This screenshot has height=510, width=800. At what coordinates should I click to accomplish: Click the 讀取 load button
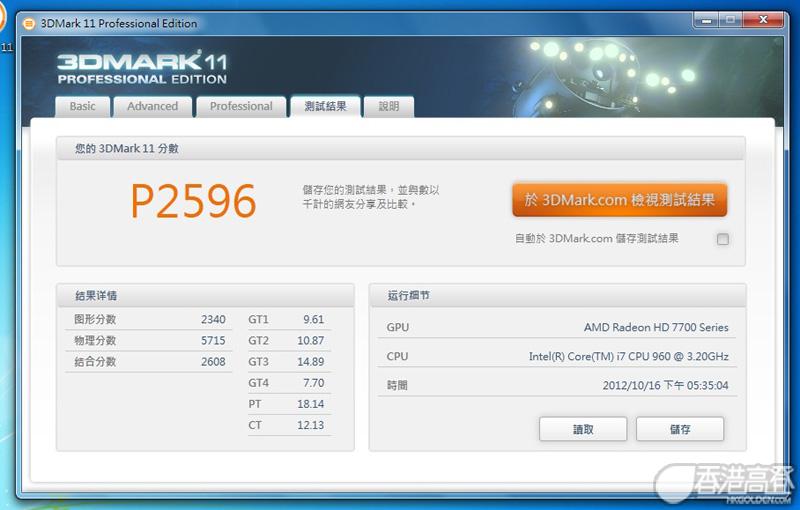coord(583,429)
